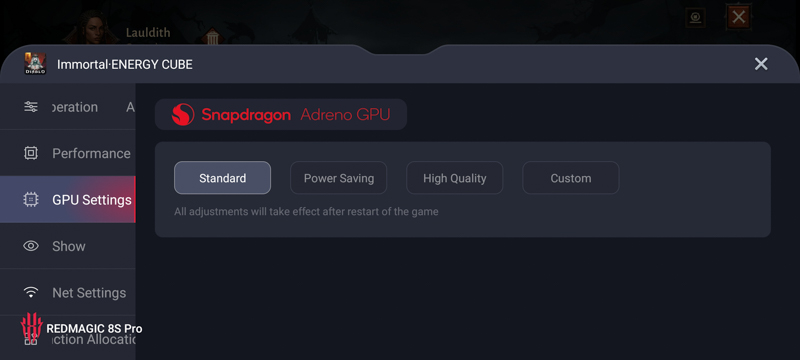Click the GPU Settings chip icon

(x=31, y=199)
